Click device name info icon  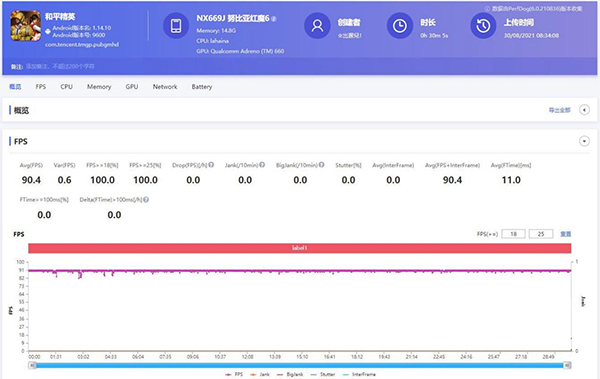click(x=274, y=19)
